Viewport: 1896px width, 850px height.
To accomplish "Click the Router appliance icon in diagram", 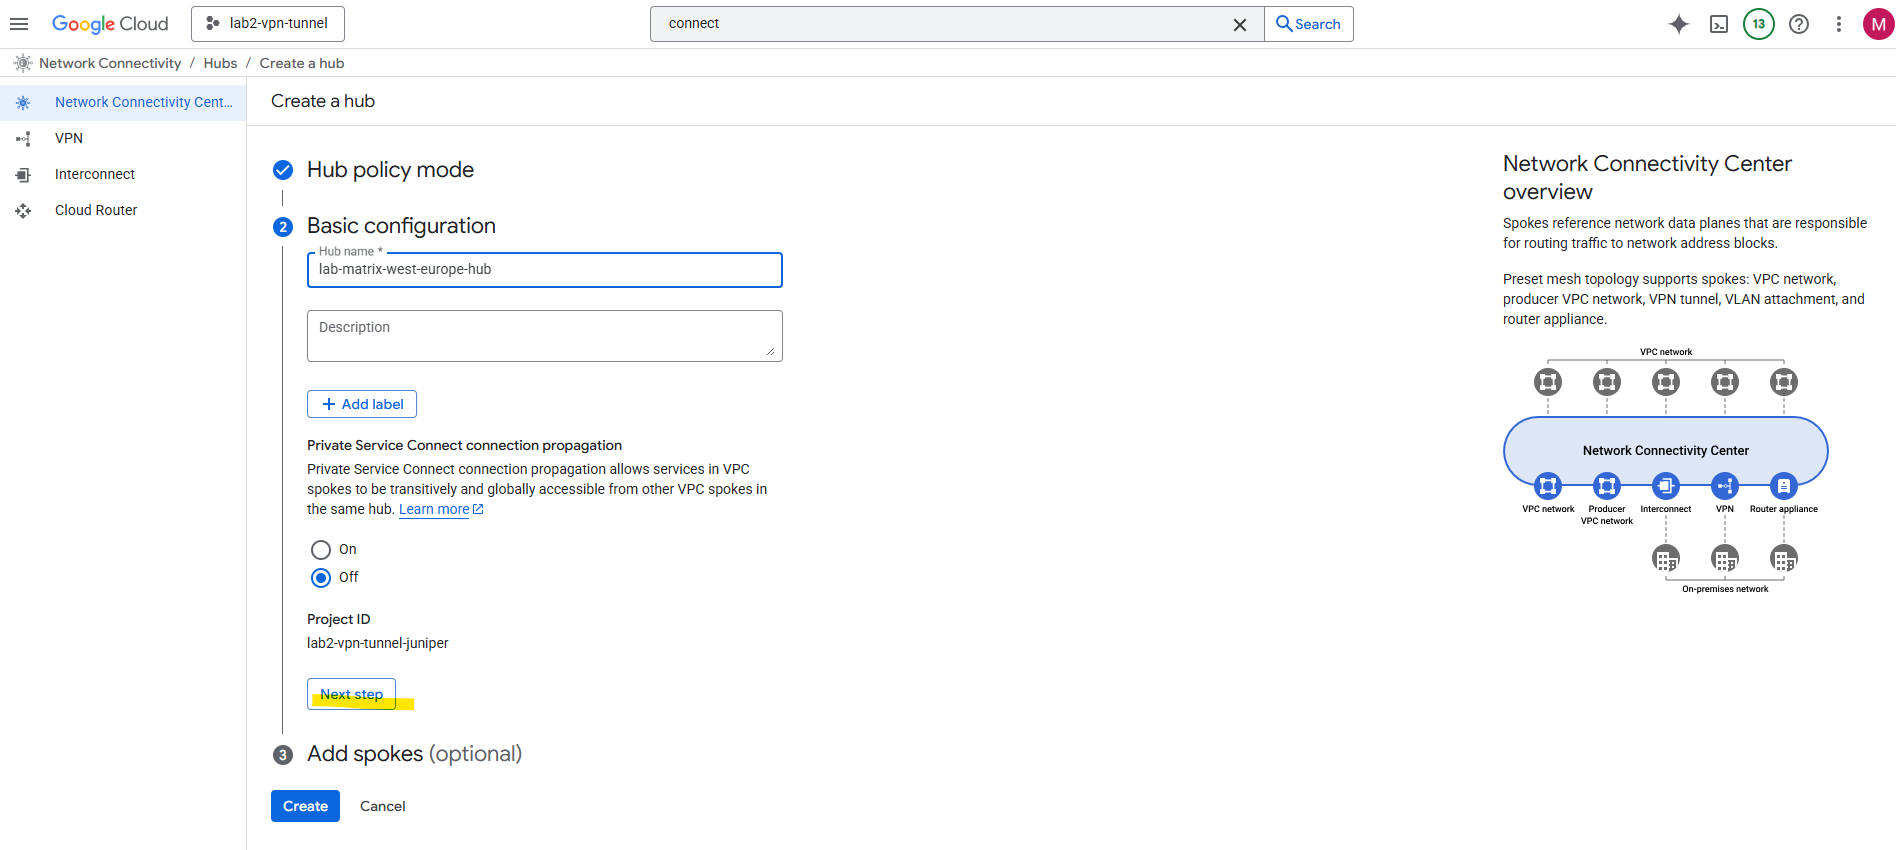I will pos(1784,486).
